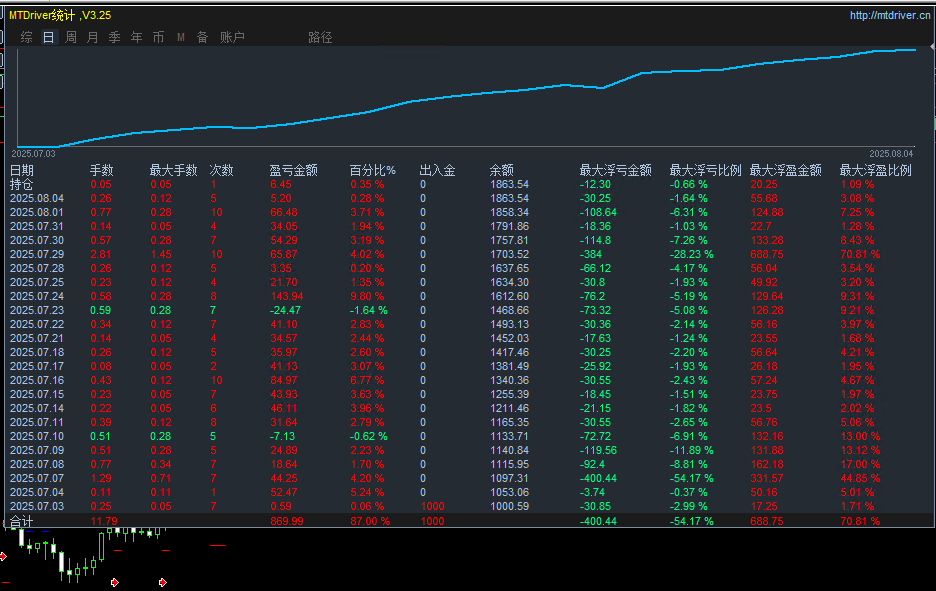Open the 币 currency tab
The image size is (936, 591).
click(158, 37)
